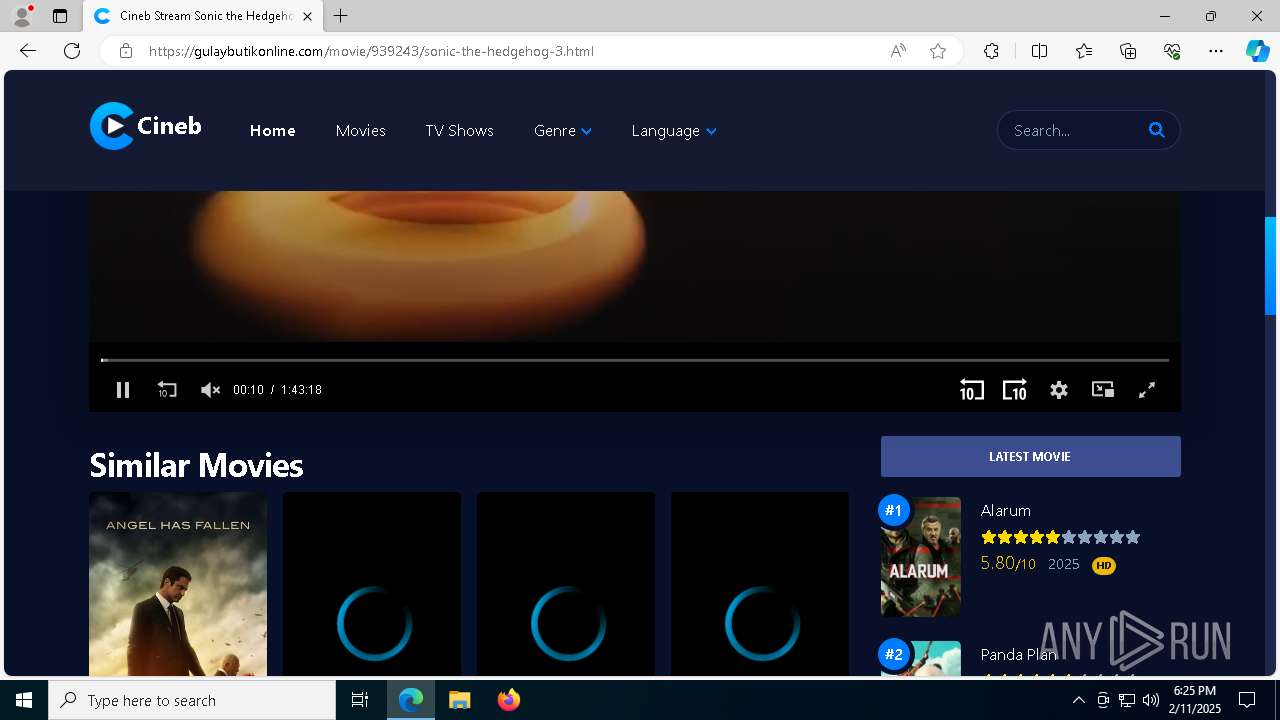The image size is (1280, 720).
Task: Open tab actions menu
Action: (x=60, y=16)
